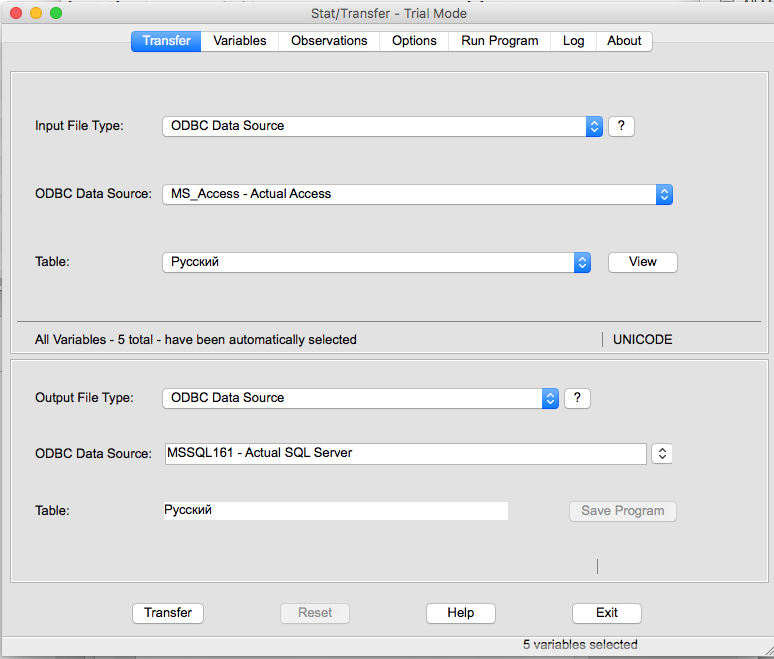
Task: Switch to the Variables tab
Action: tap(240, 41)
